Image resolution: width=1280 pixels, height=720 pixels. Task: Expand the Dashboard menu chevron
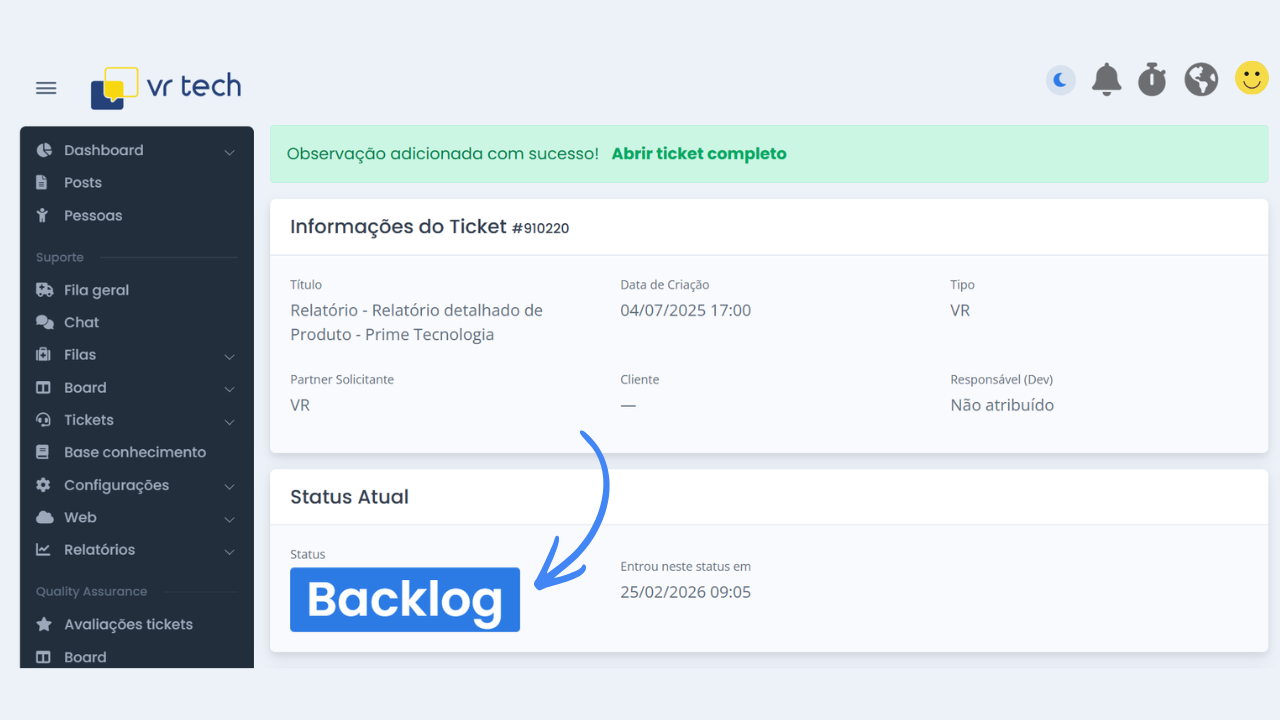[229, 152]
